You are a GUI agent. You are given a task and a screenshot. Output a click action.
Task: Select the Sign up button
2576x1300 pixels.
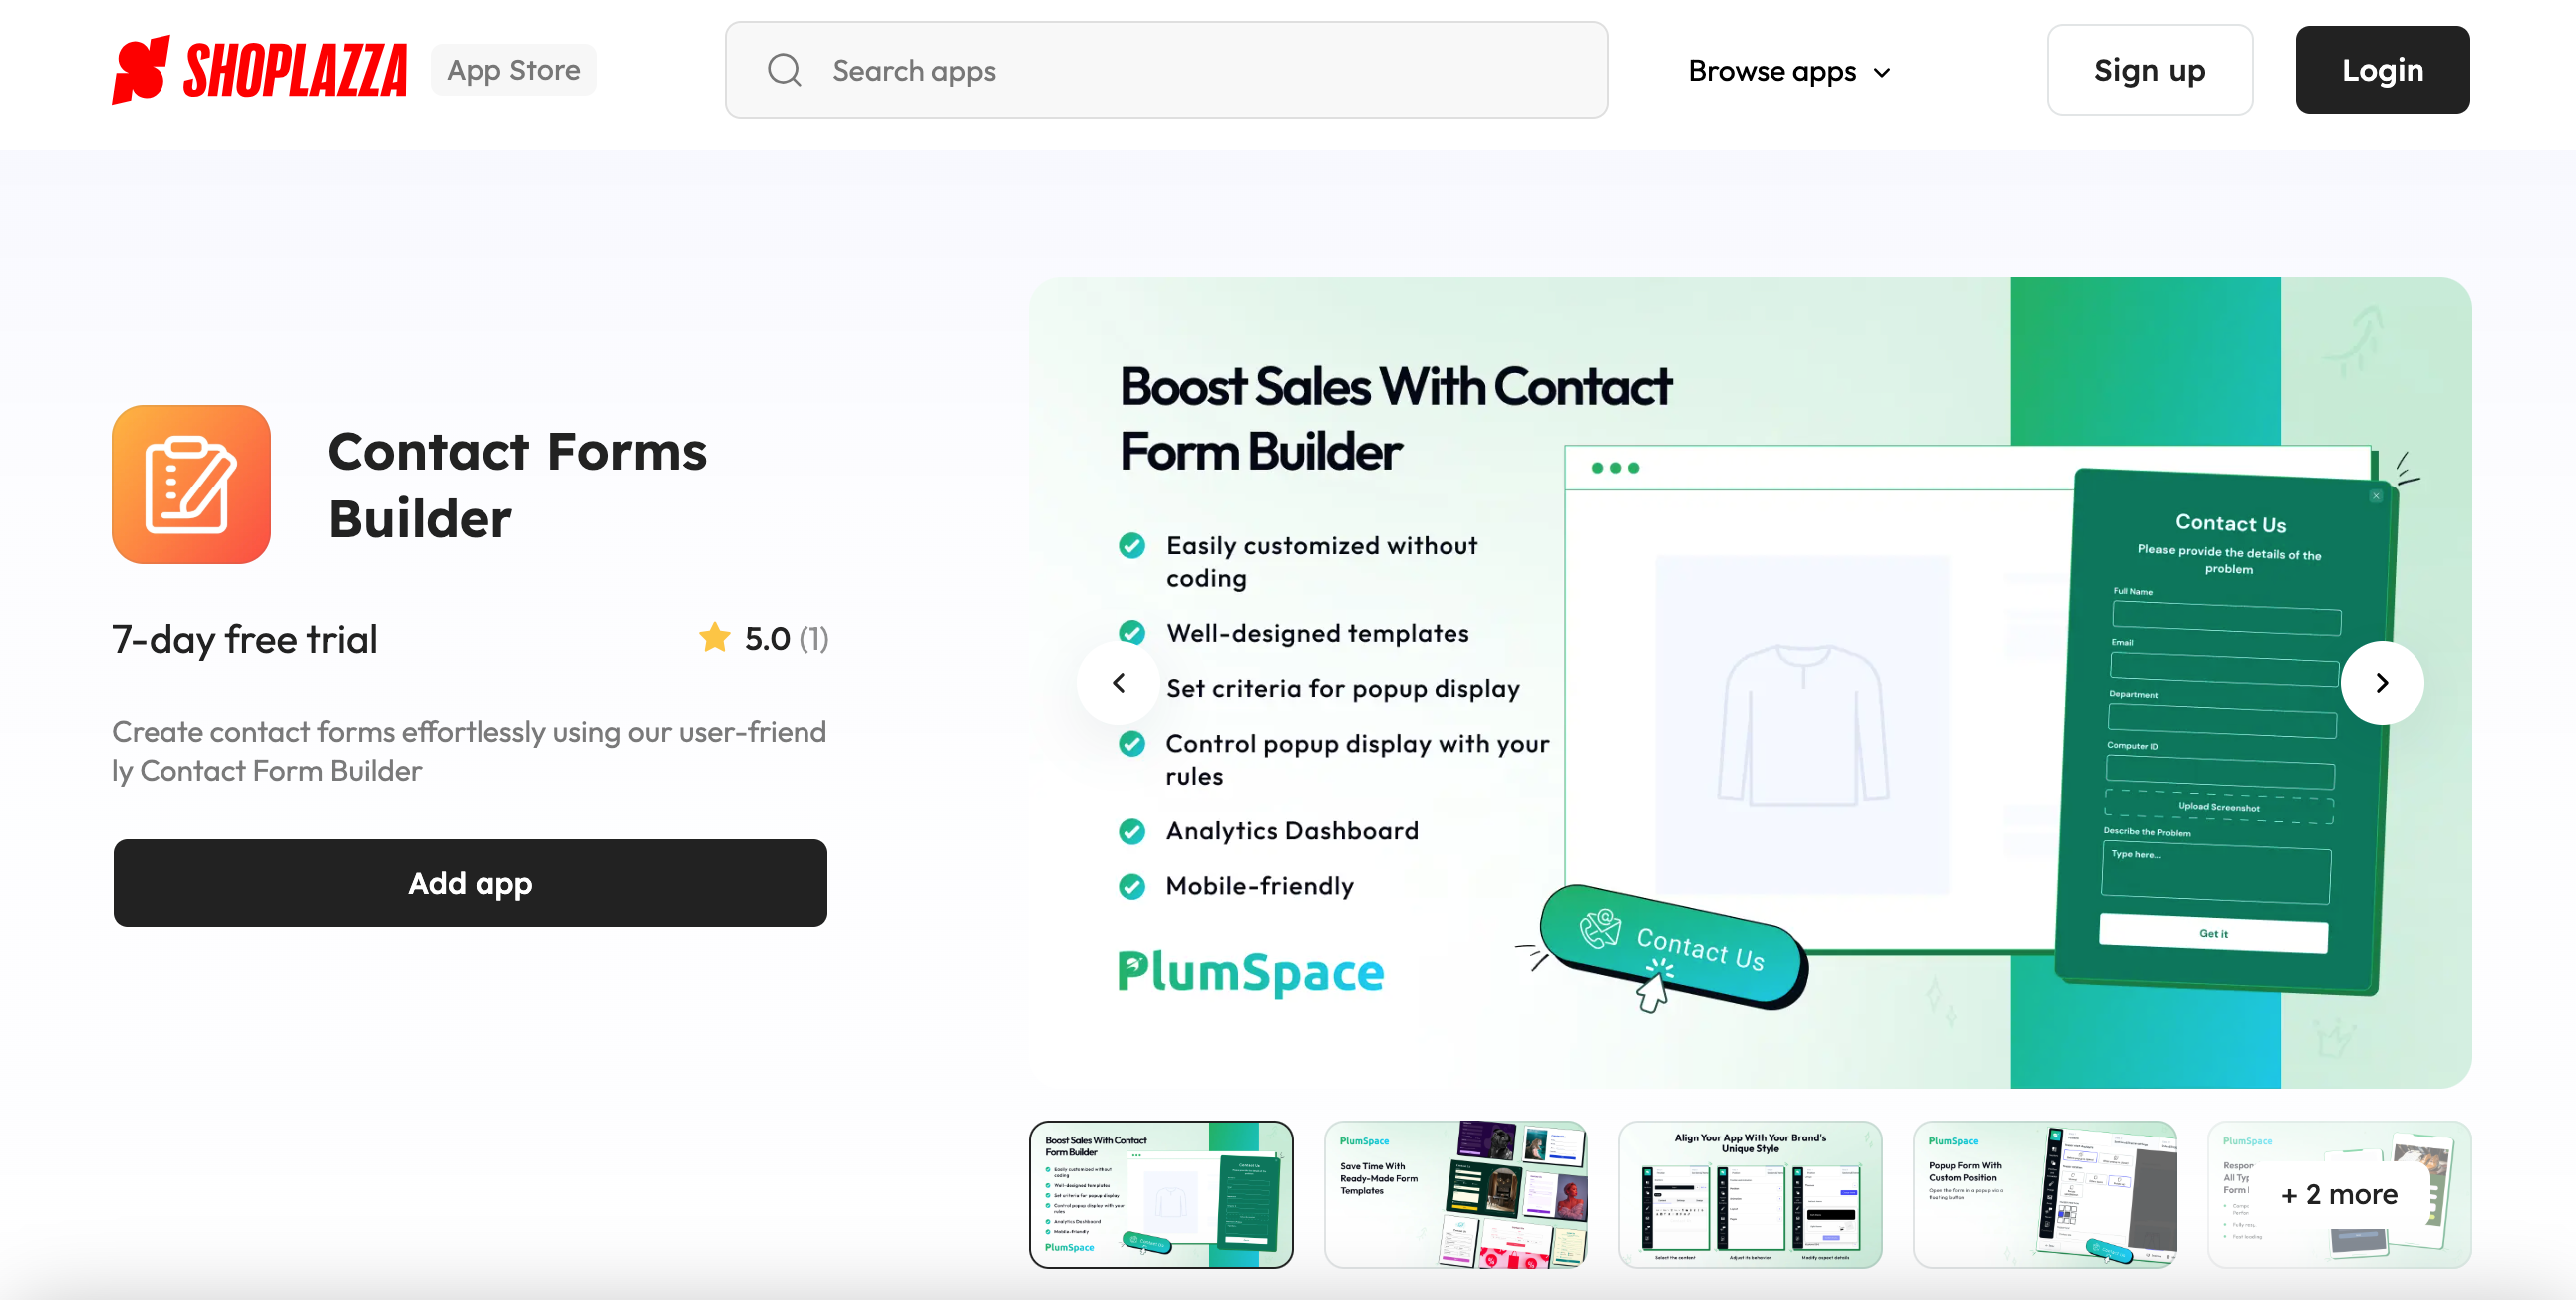2150,70
